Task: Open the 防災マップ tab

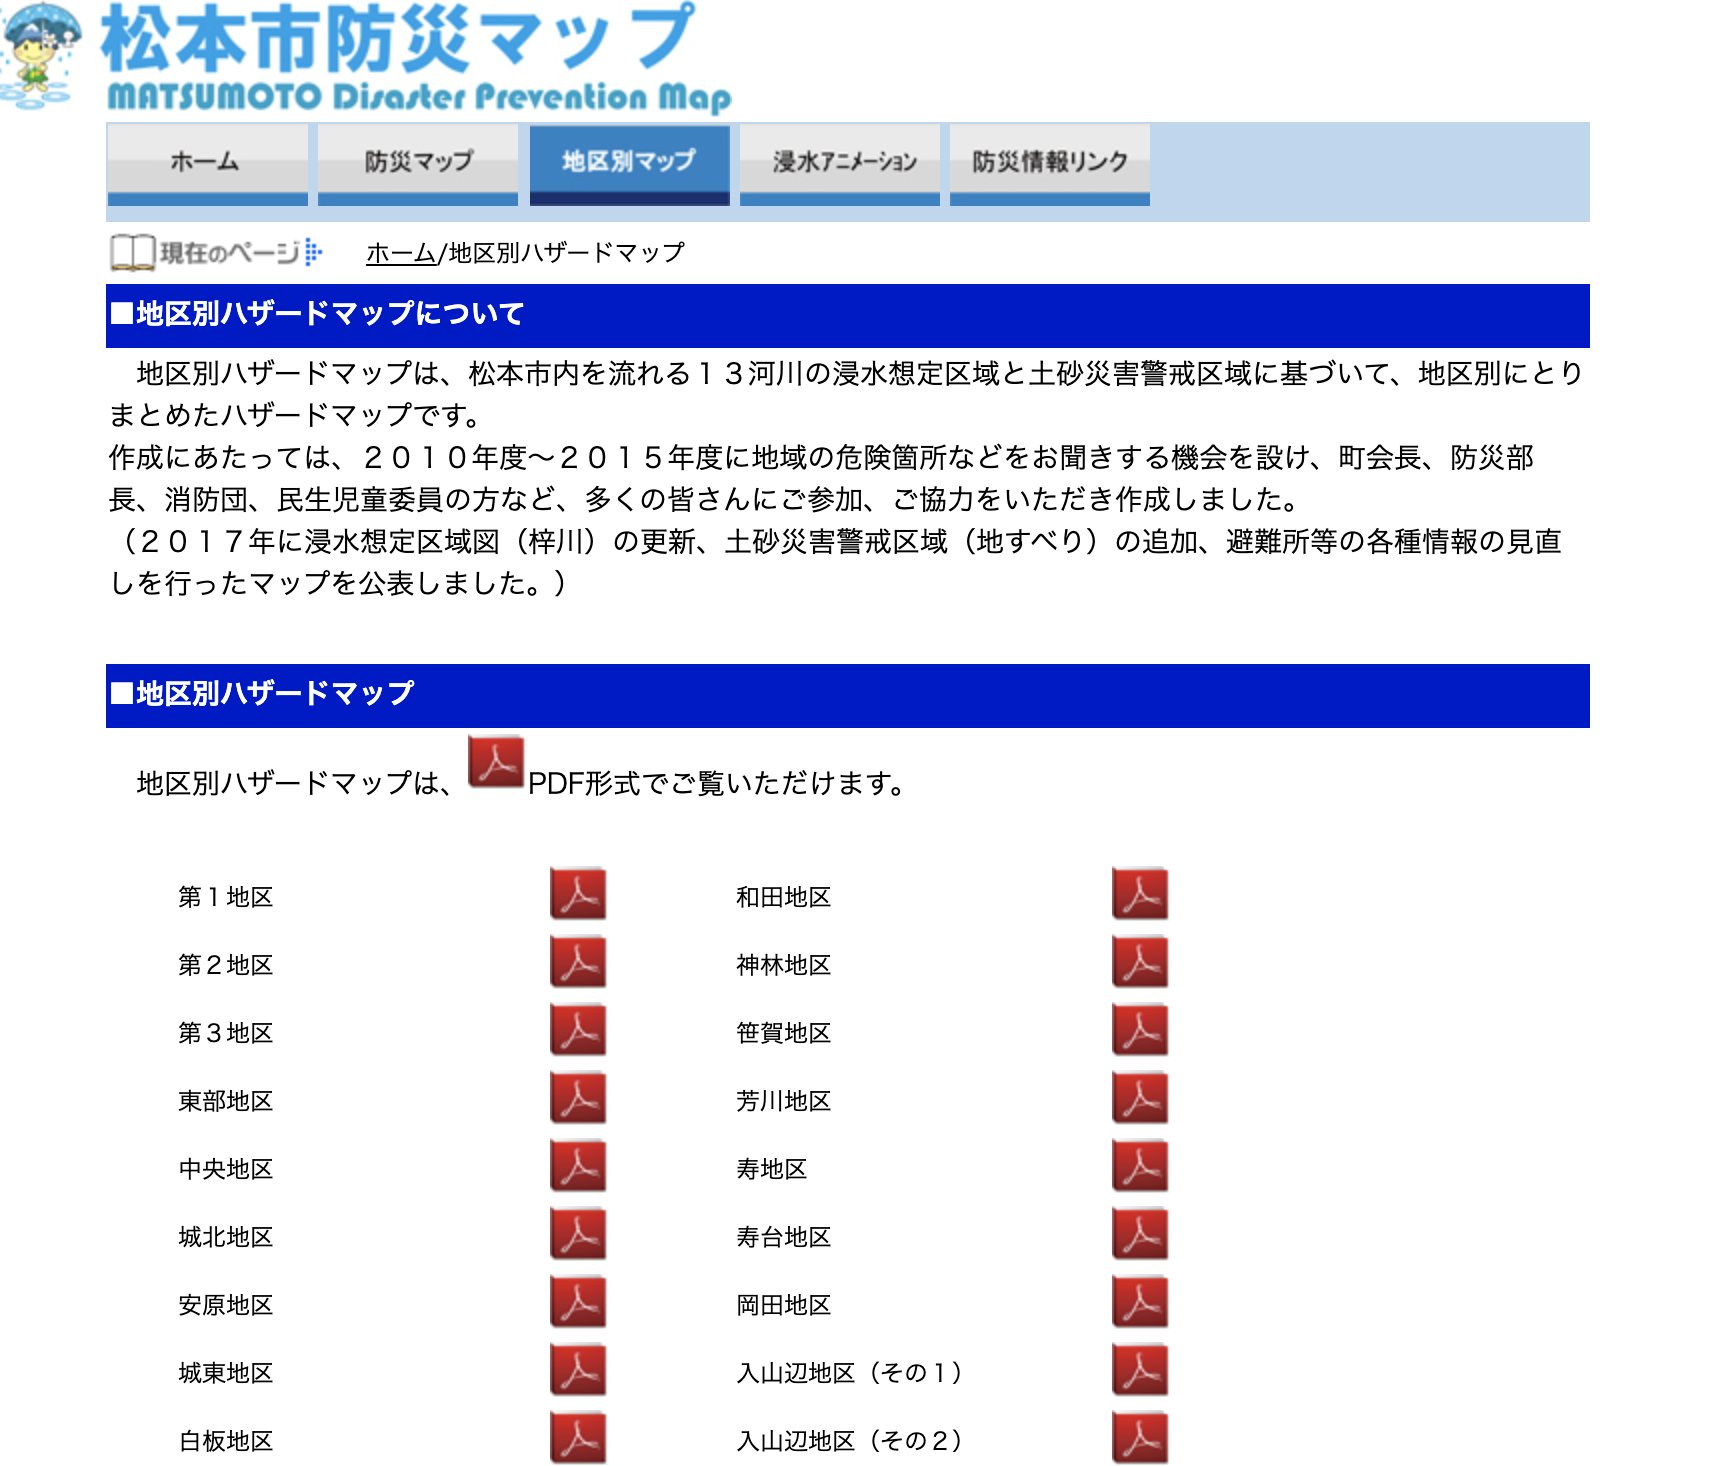Action: point(418,163)
